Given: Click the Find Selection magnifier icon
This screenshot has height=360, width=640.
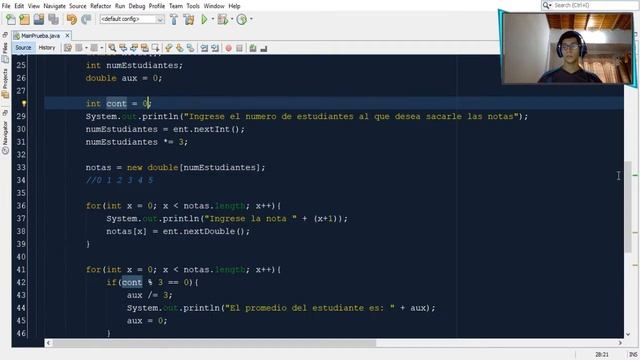Looking at the screenshot, I should (112, 48).
